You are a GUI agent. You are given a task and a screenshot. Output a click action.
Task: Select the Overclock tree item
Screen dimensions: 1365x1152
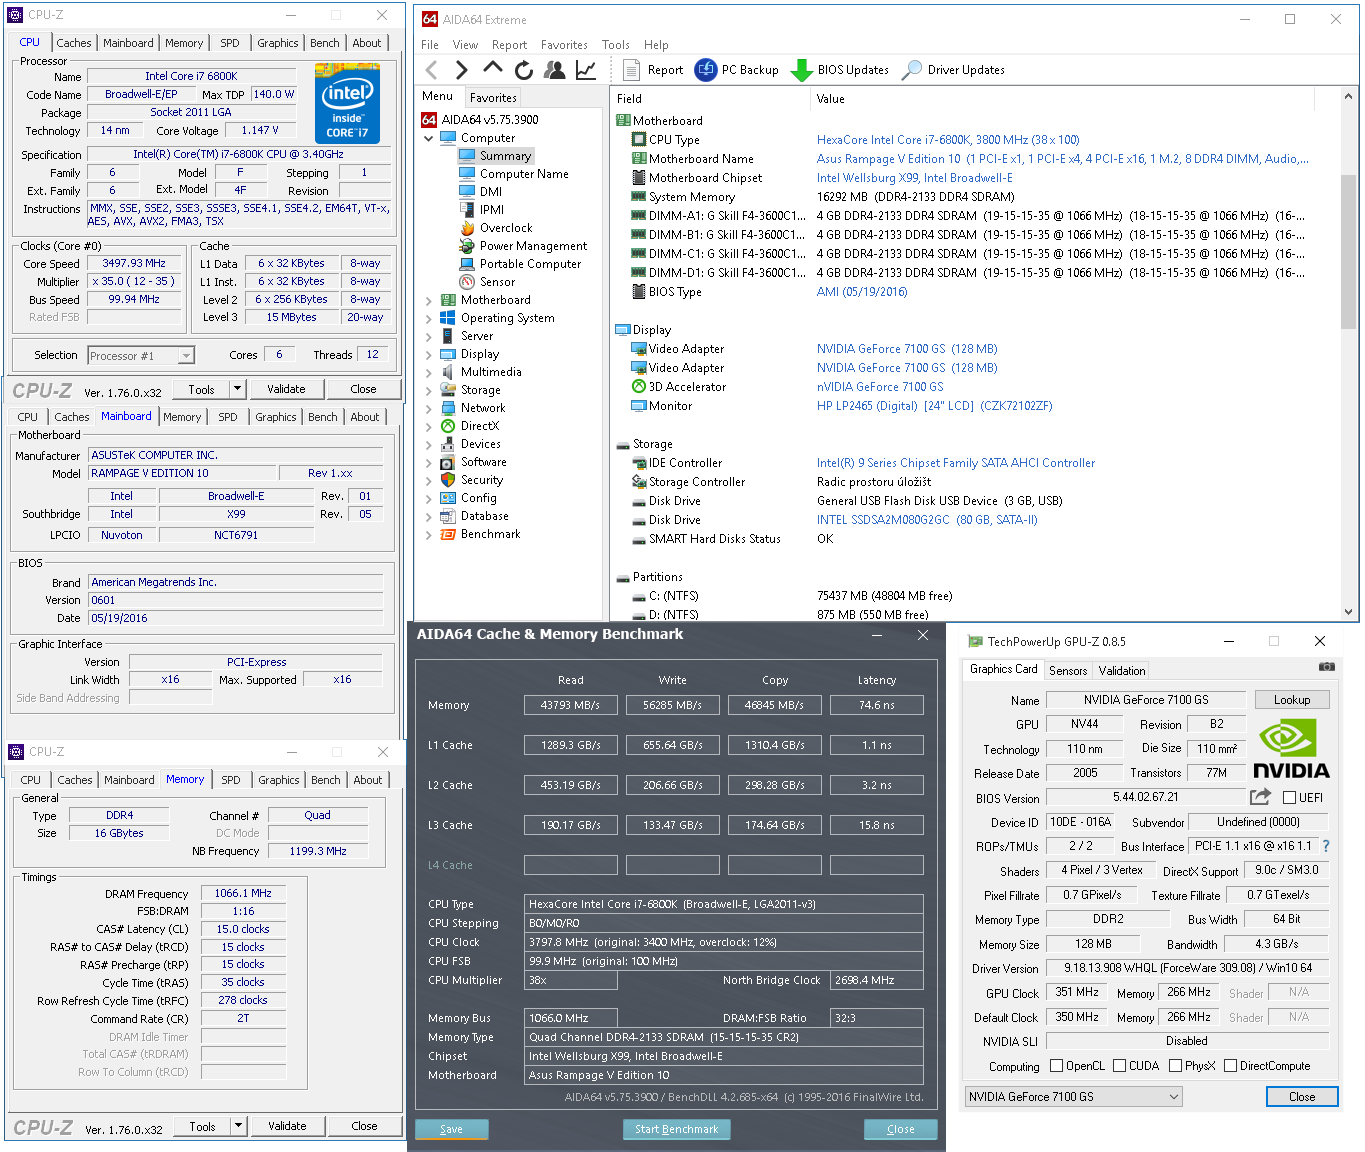[506, 228]
